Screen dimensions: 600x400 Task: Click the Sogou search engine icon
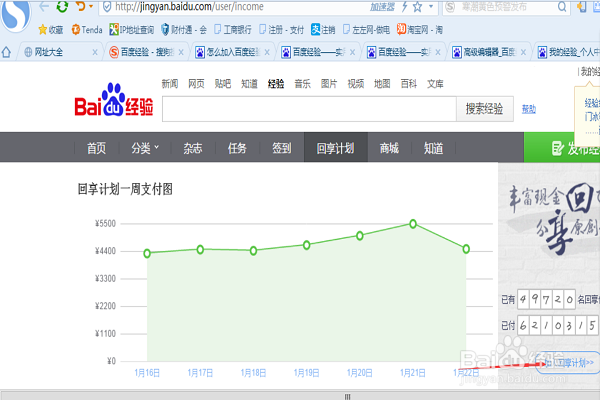click(450, 7)
